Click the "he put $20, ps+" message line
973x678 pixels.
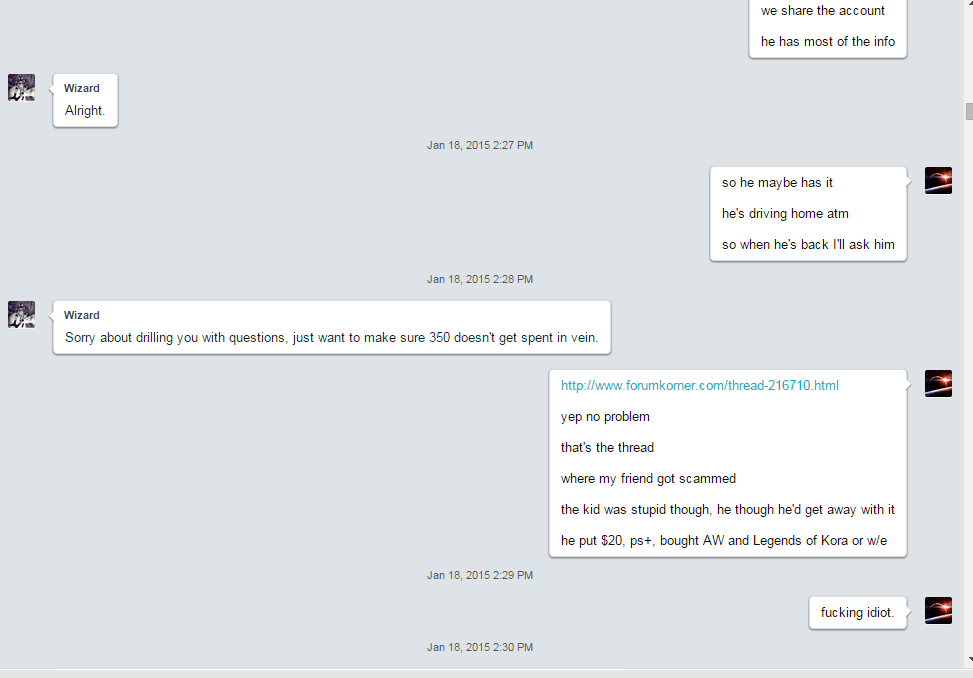[x=724, y=541]
